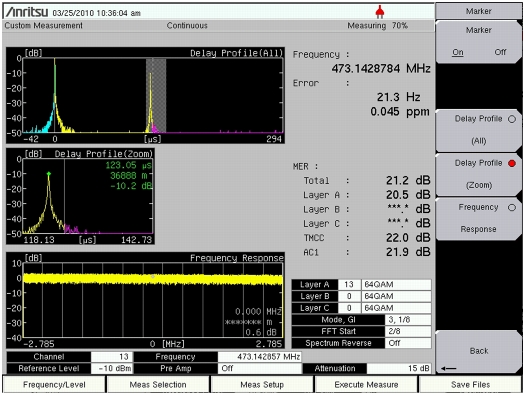Open the Meas Setup menu

pos(262,385)
